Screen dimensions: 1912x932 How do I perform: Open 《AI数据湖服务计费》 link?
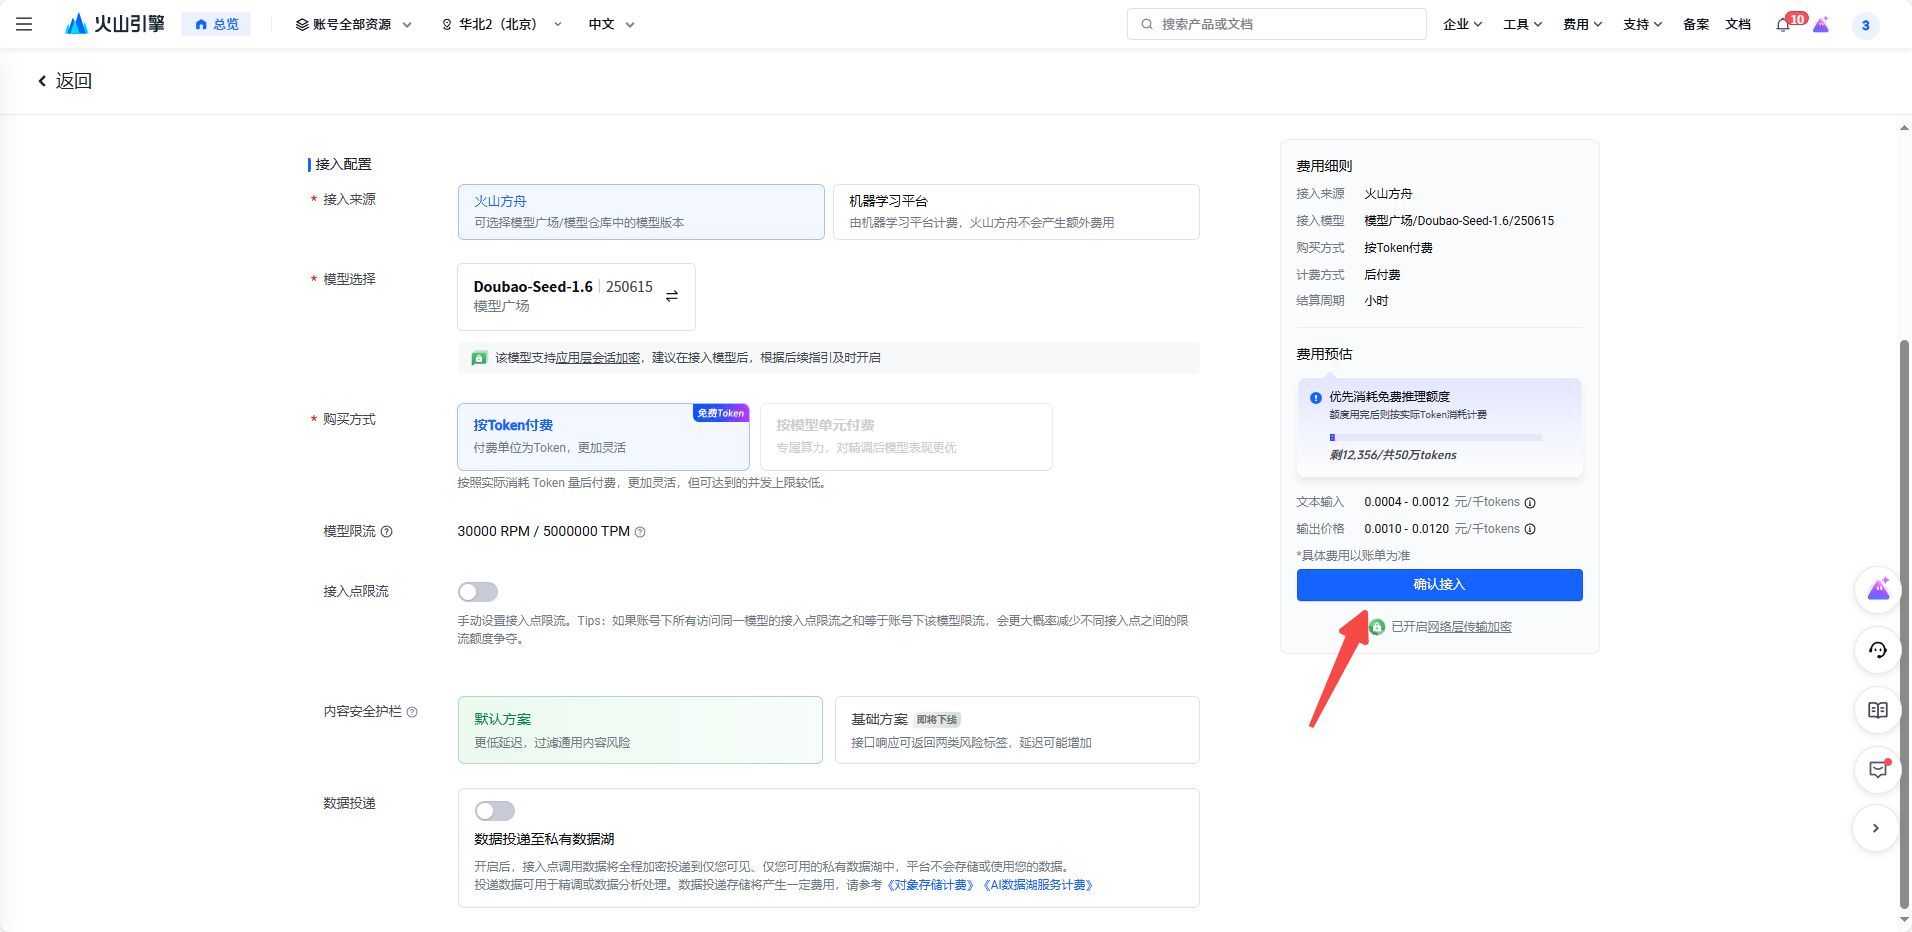pos(1038,885)
